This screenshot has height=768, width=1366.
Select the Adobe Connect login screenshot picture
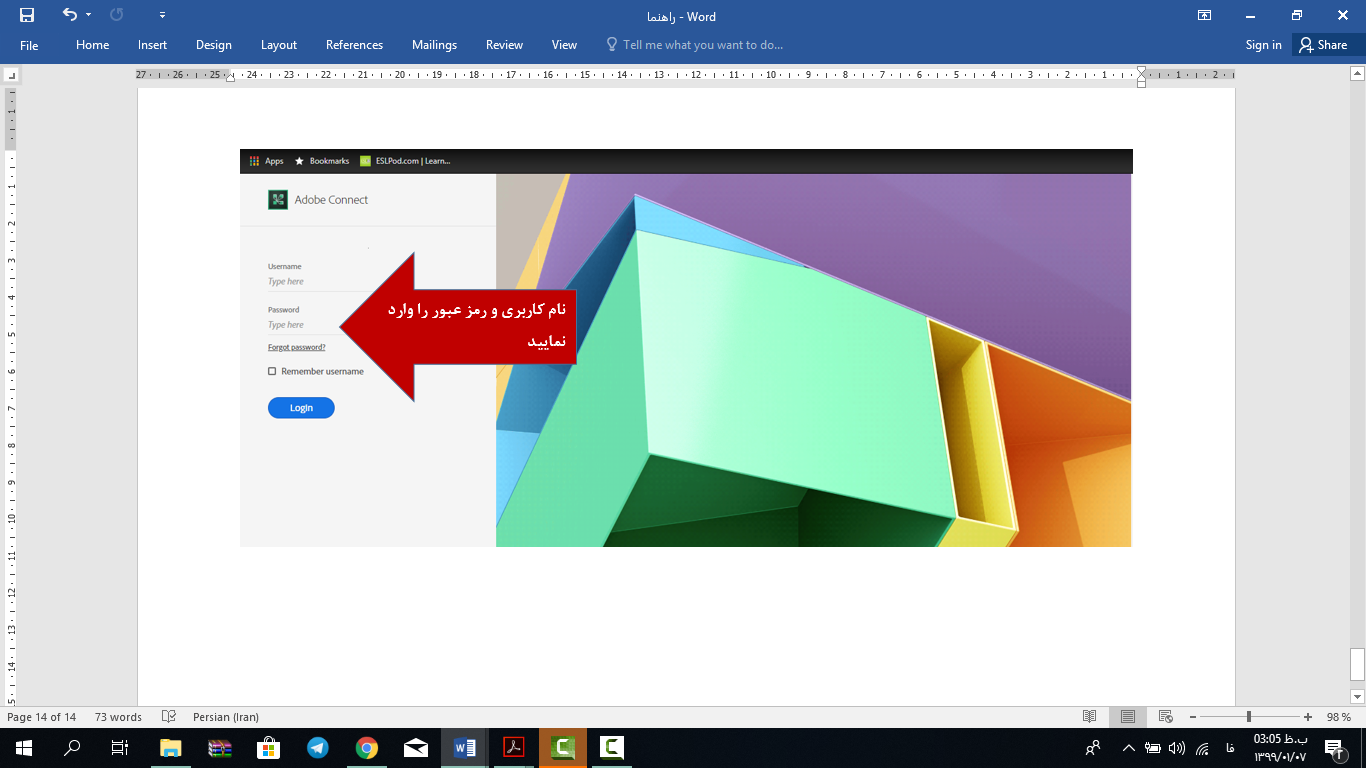(x=686, y=348)
